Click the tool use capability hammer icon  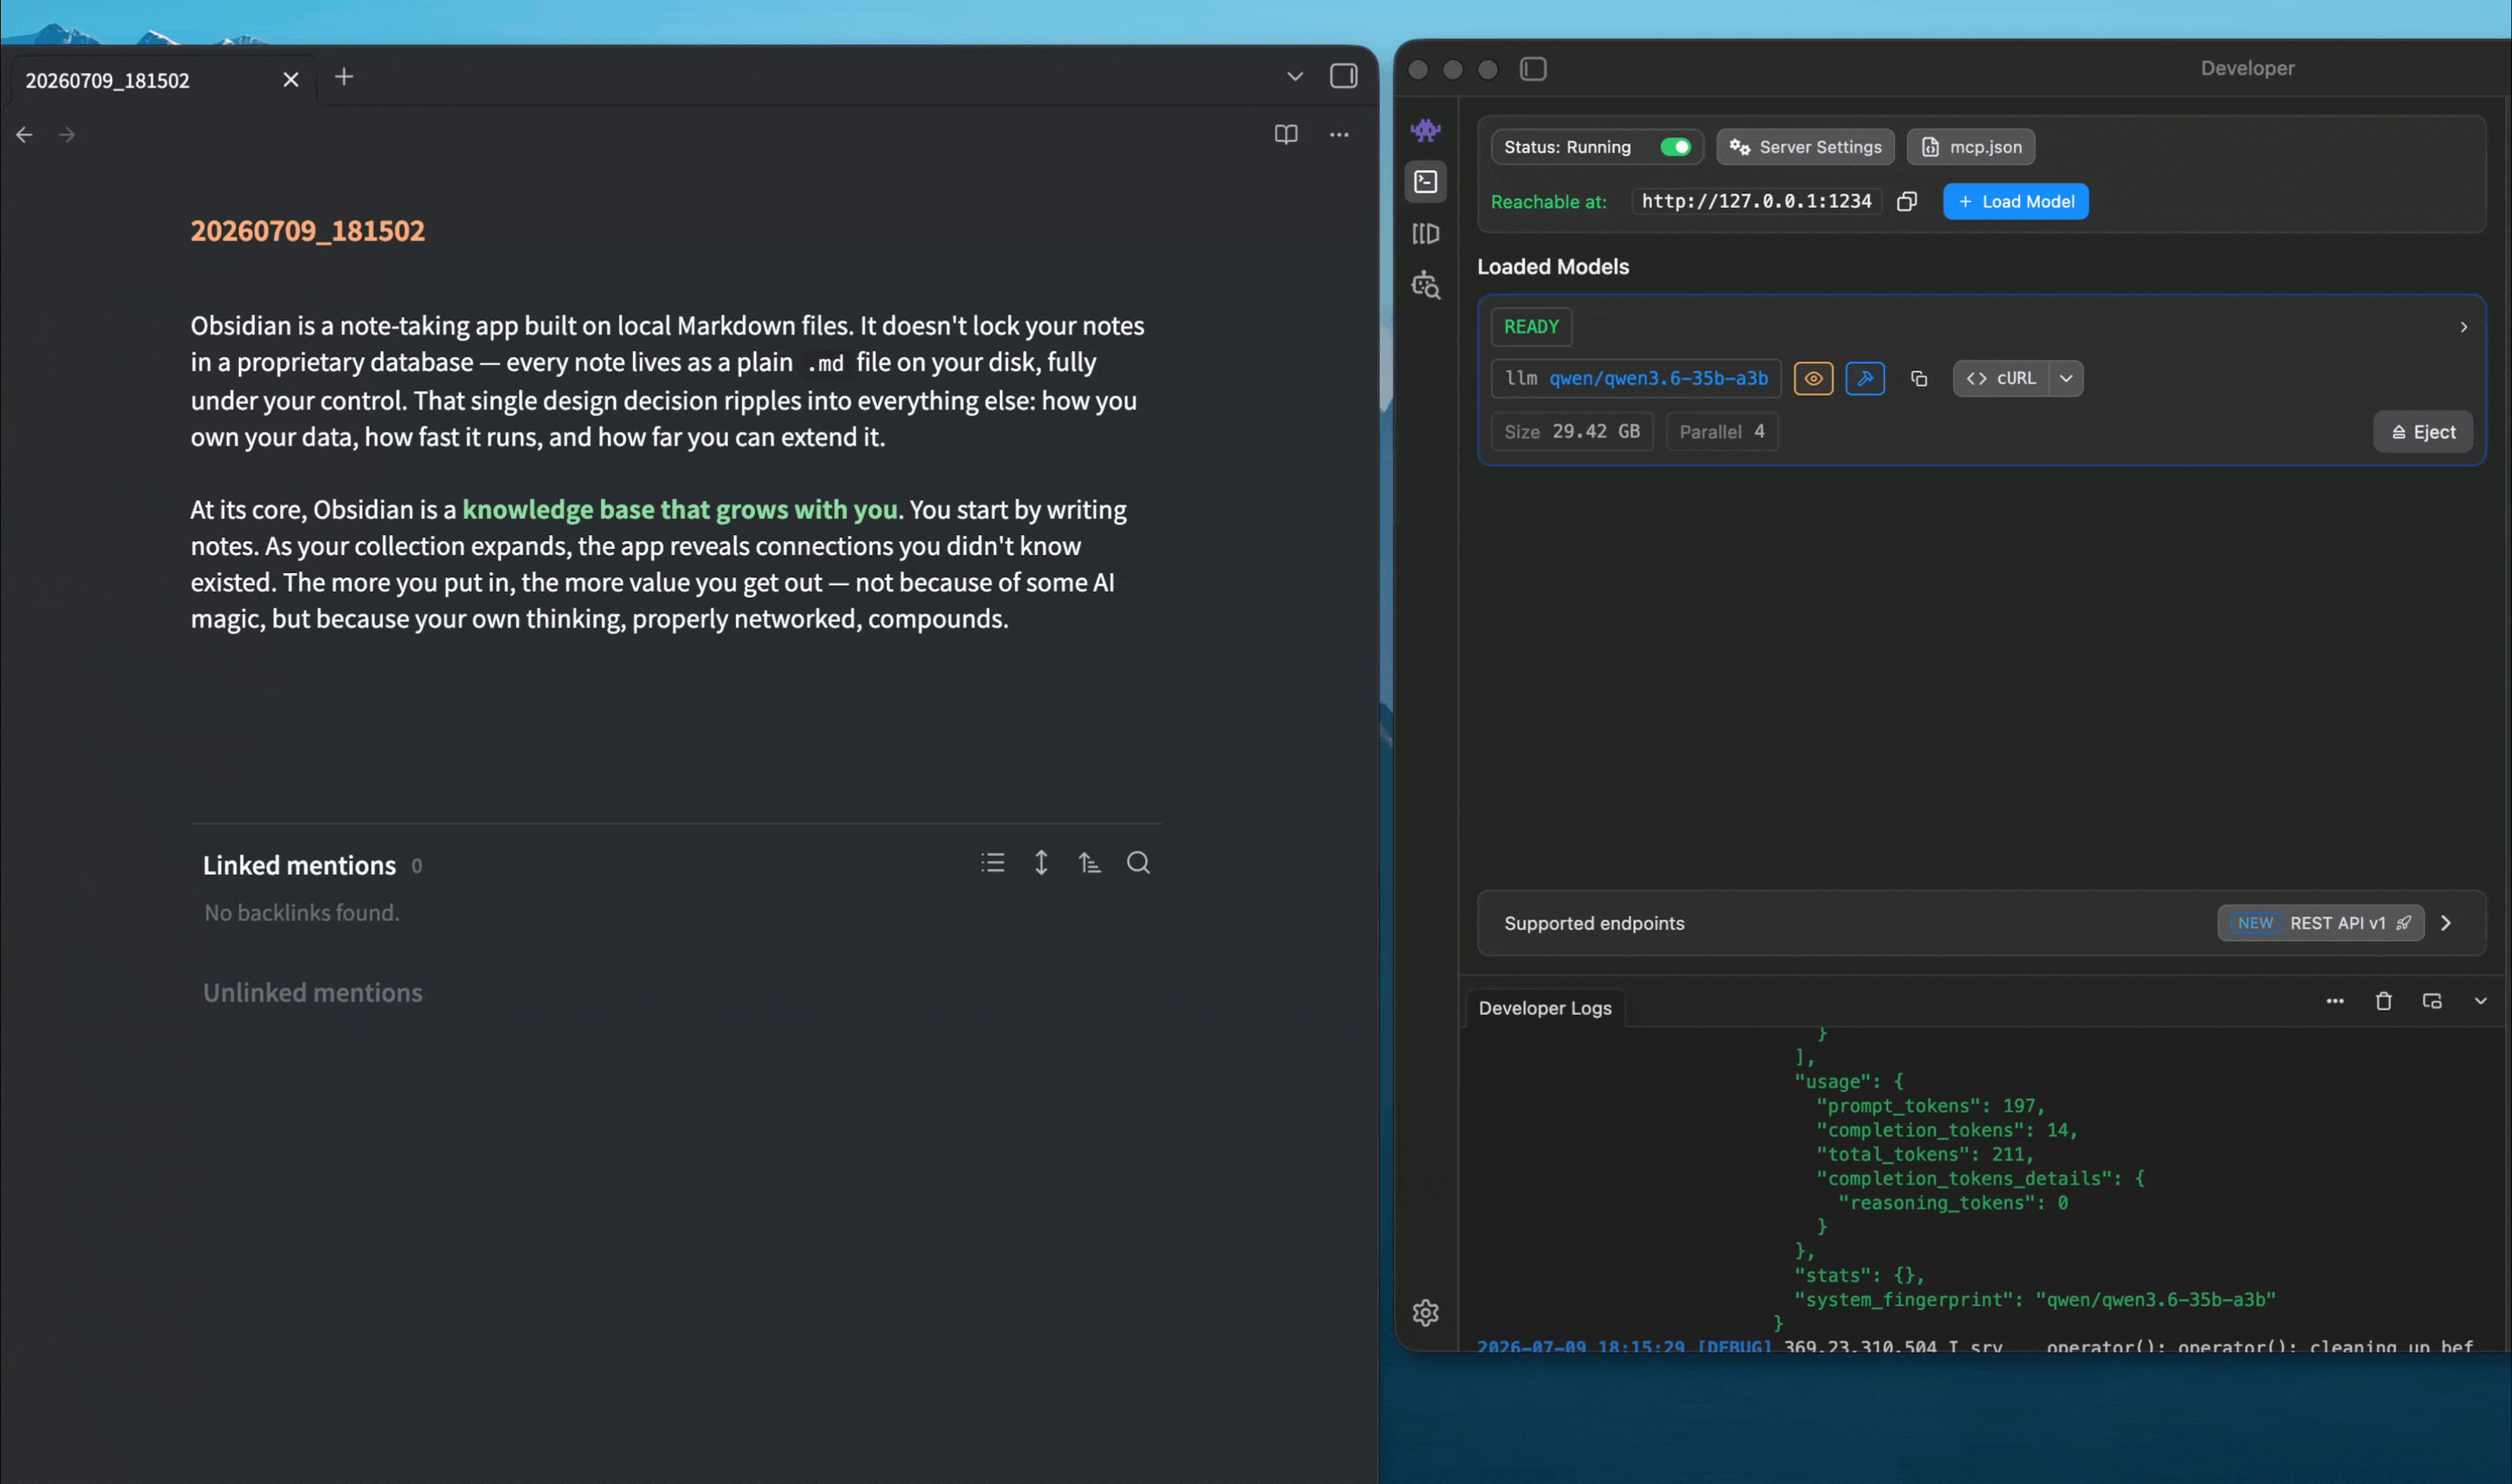[1864, 379]
